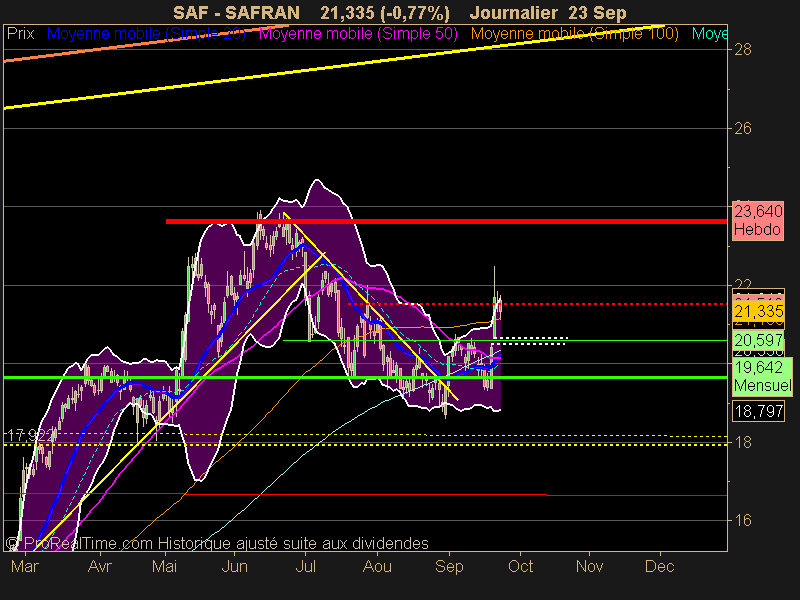Click the 17,922 level label on left
Viewport: 800px width, 600px height.
pyautogui.click(x=31, y=435)
